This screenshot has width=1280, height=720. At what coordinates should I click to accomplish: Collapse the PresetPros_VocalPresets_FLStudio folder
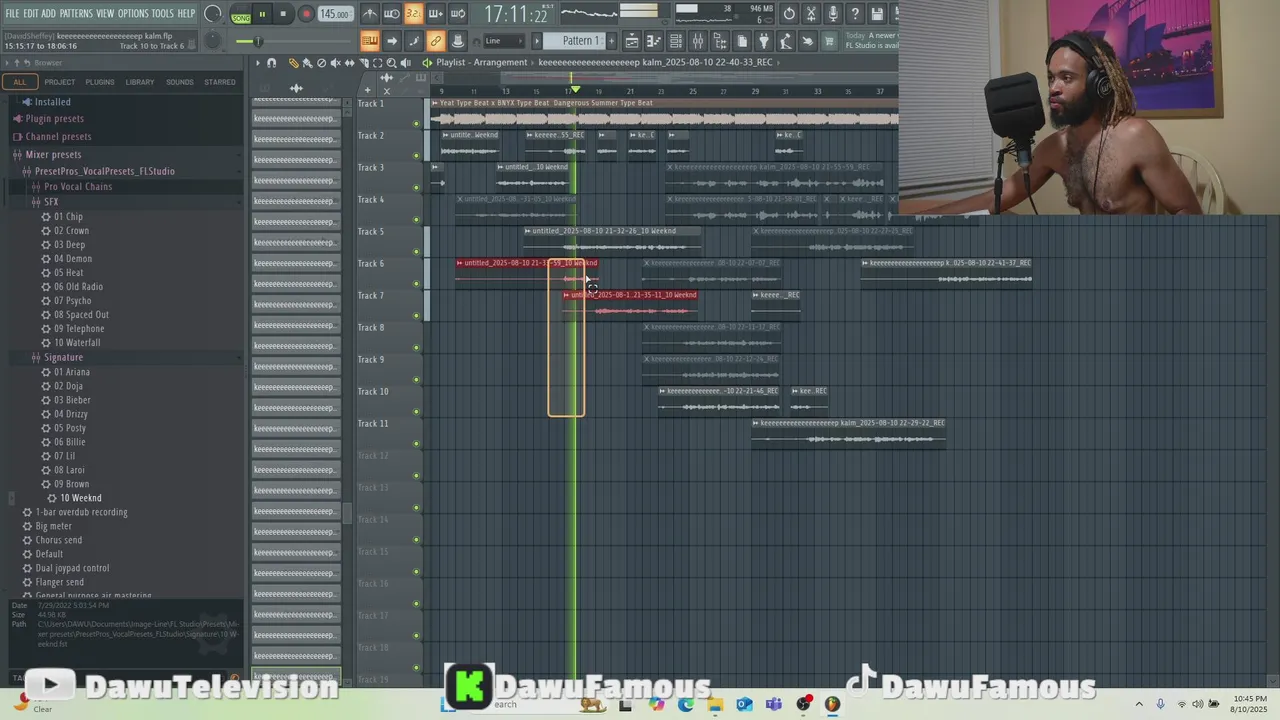[x=104, y=171]
